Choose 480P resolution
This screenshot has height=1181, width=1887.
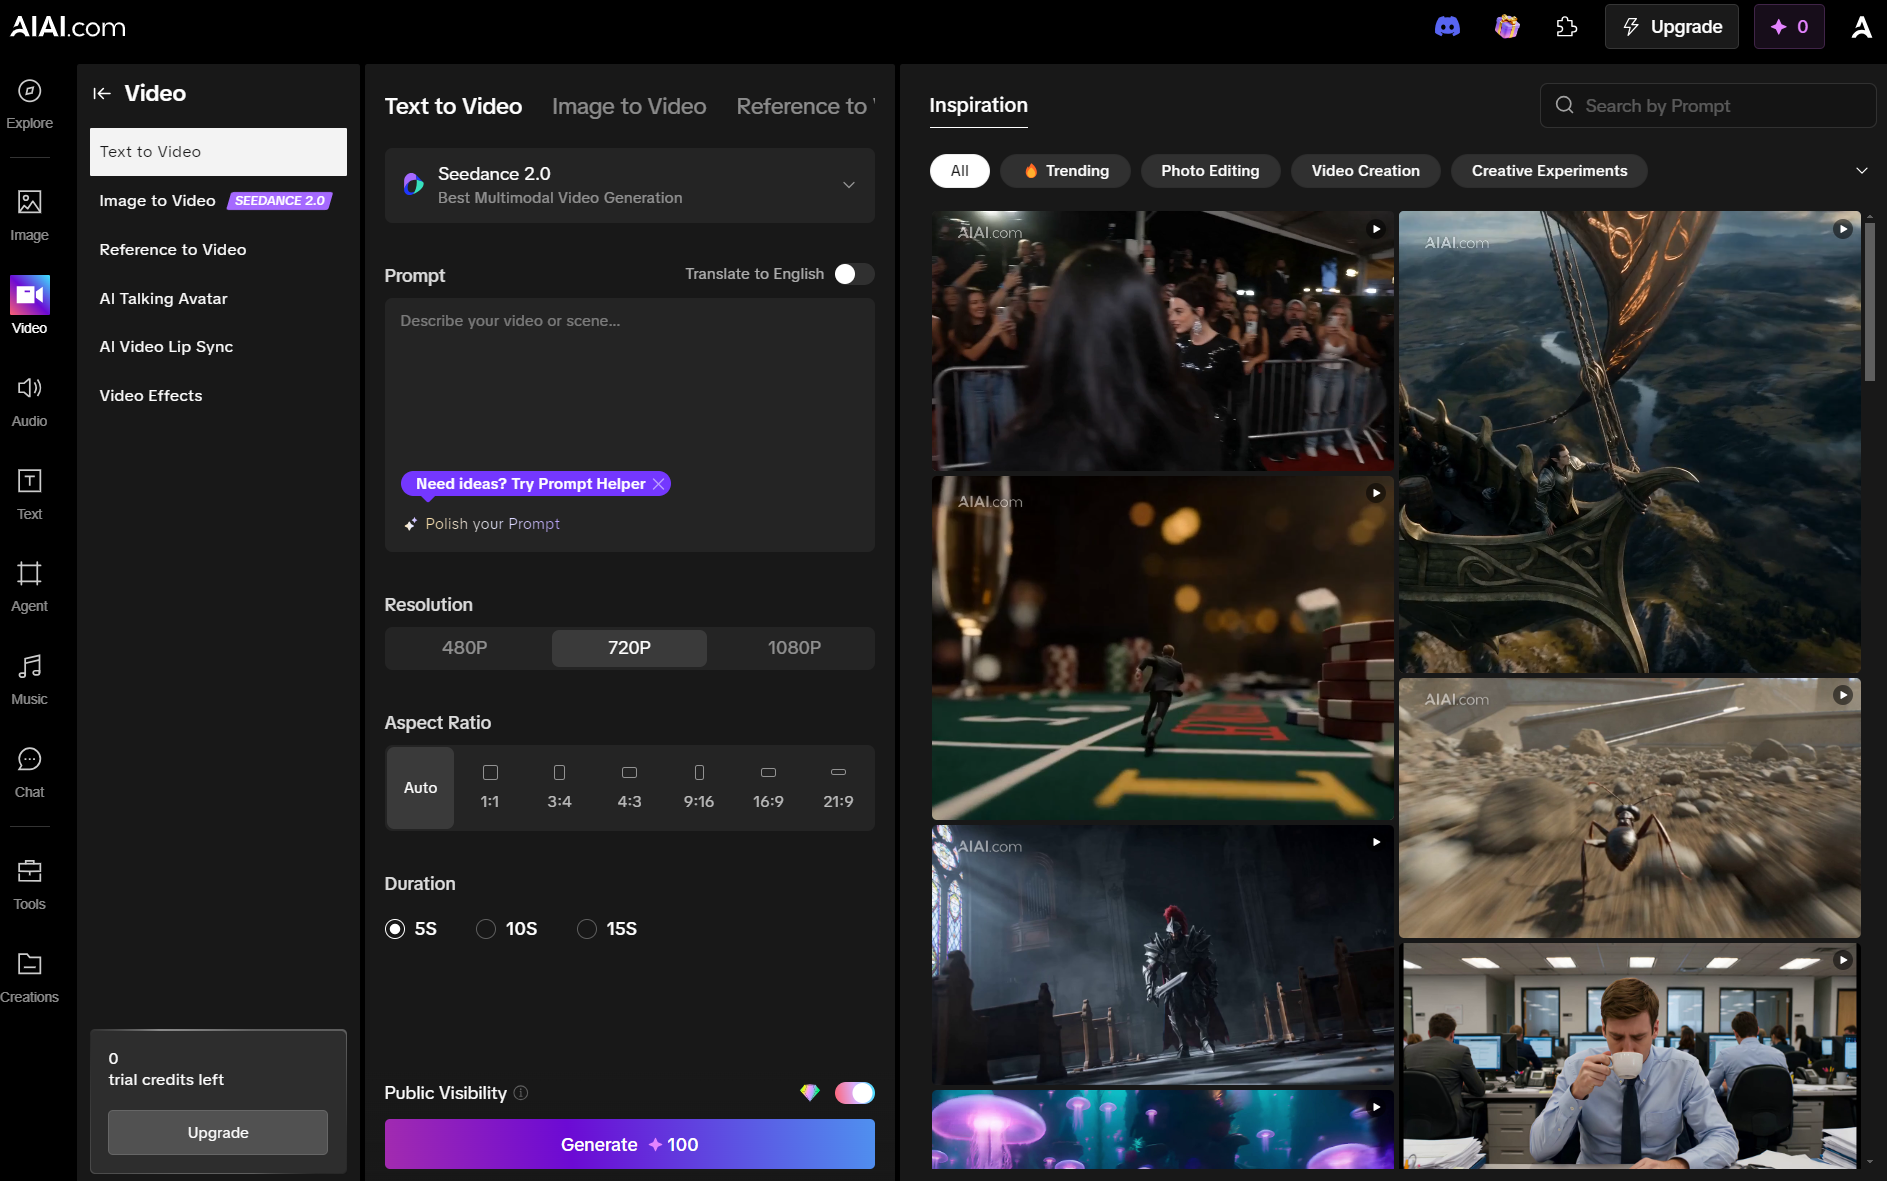coord(465,648)
